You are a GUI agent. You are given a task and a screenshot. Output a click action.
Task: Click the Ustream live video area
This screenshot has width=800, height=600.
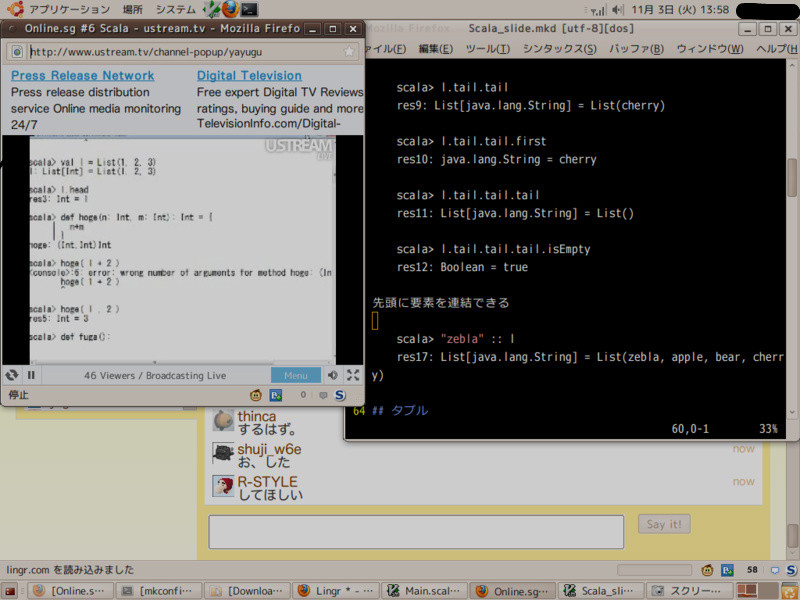[182, 250]
